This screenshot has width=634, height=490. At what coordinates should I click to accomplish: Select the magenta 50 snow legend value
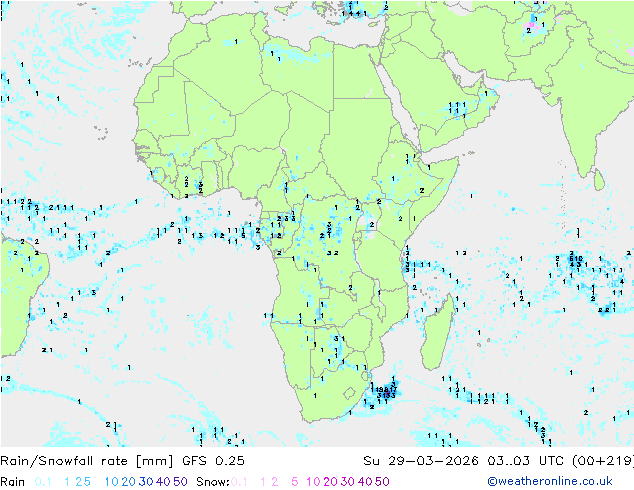click(383, 482)
